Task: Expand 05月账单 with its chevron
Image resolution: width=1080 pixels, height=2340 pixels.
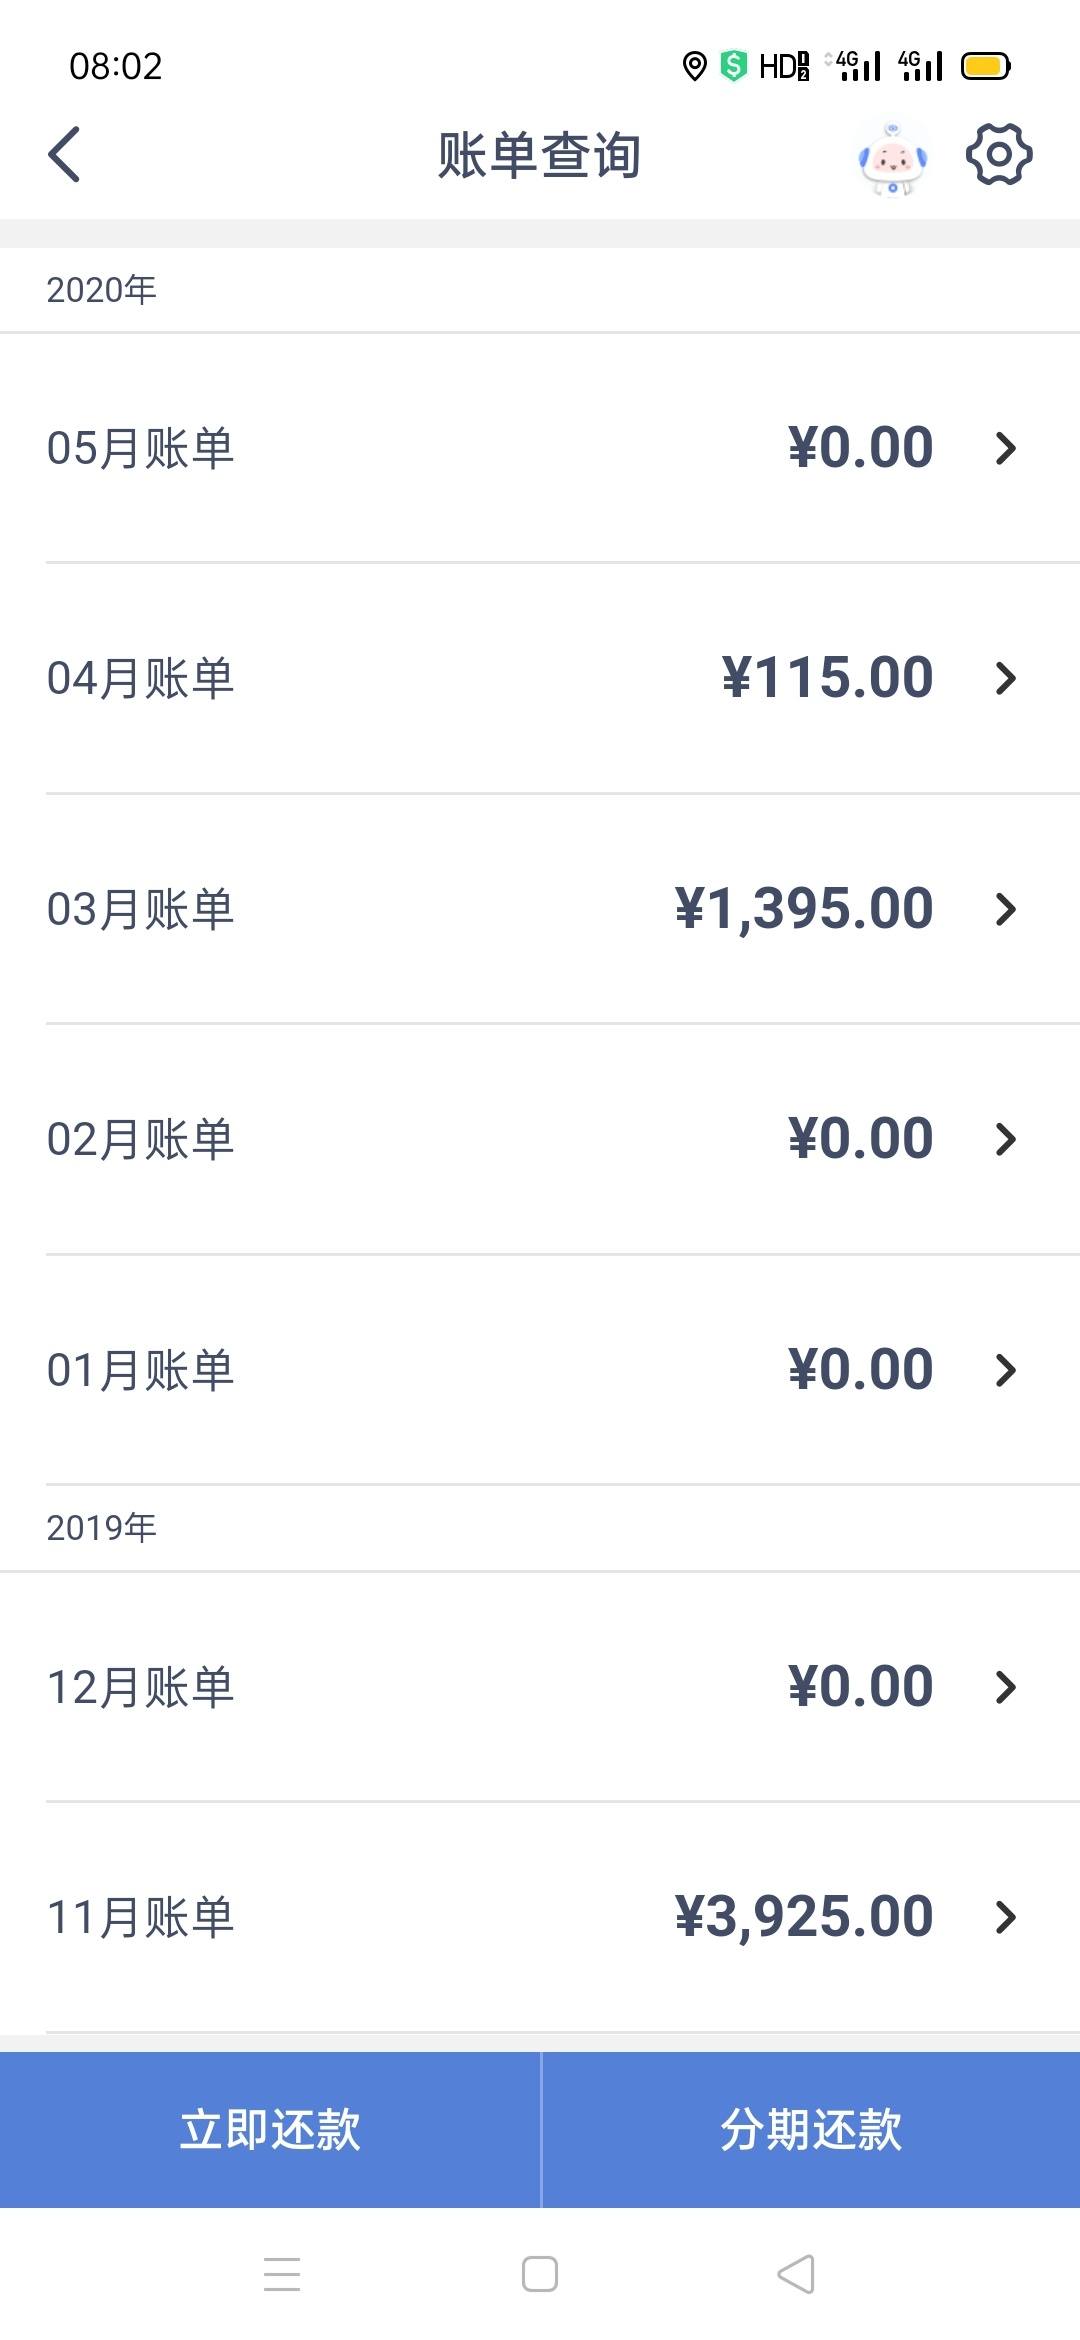Action: click(1006, 448)
